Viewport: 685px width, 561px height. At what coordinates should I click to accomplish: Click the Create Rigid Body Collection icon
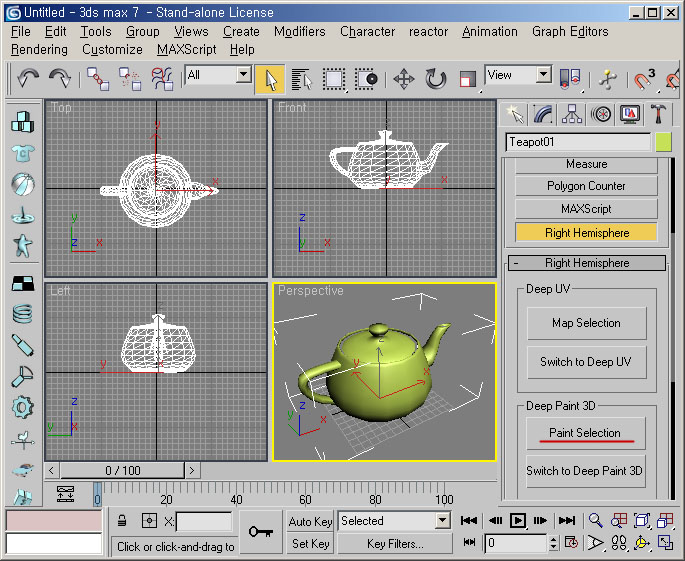coord(23,122)
